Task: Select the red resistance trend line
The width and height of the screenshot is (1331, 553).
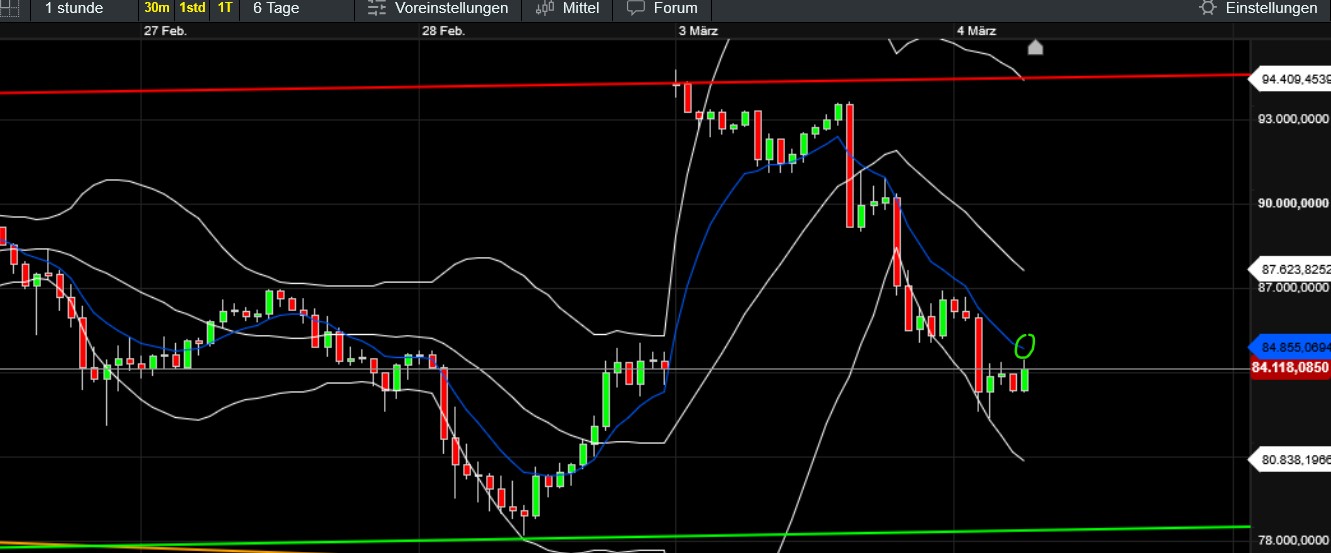Action: point(625,84)
